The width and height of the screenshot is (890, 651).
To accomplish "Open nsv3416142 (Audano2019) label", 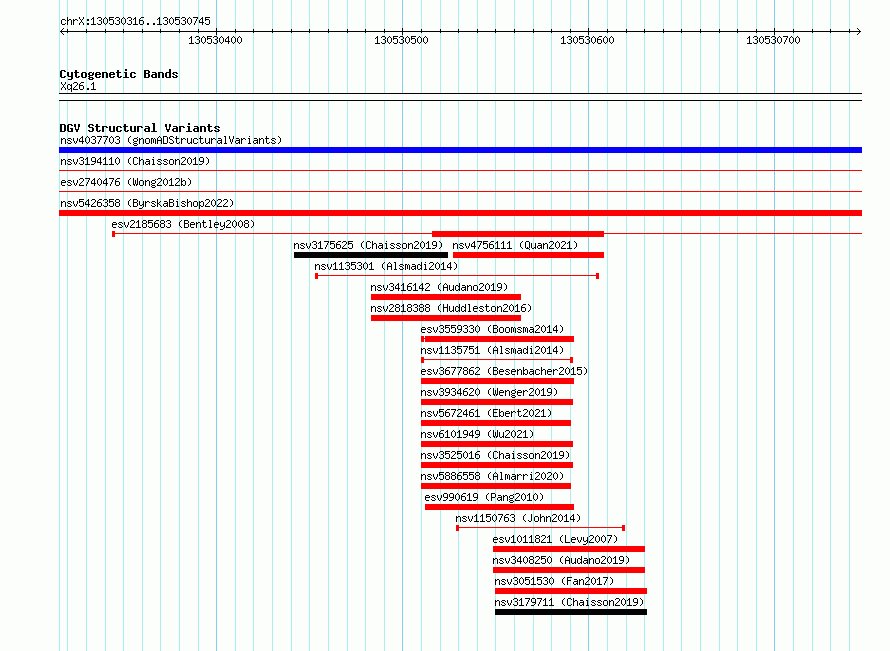I will pyautogui.click(x=439, y=287).
